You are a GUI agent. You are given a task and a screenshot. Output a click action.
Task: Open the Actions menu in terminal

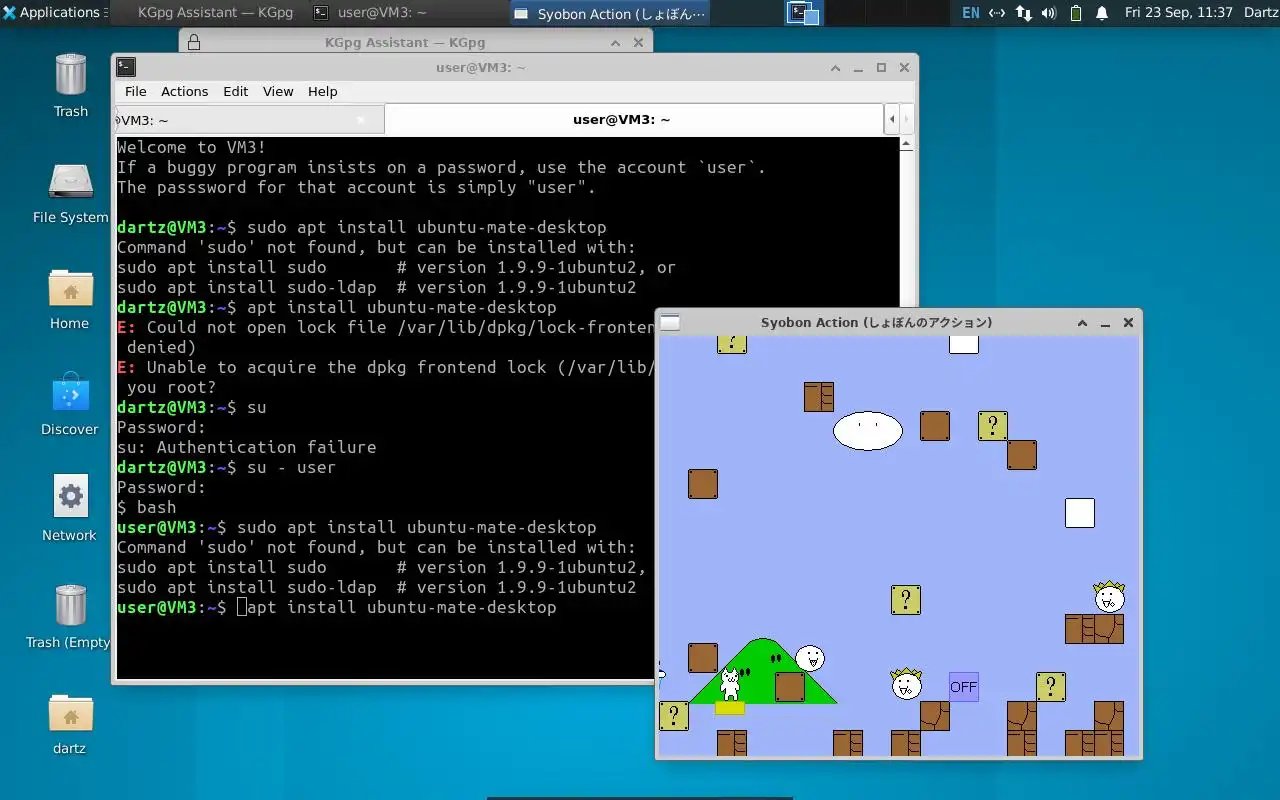pos(185,91)
